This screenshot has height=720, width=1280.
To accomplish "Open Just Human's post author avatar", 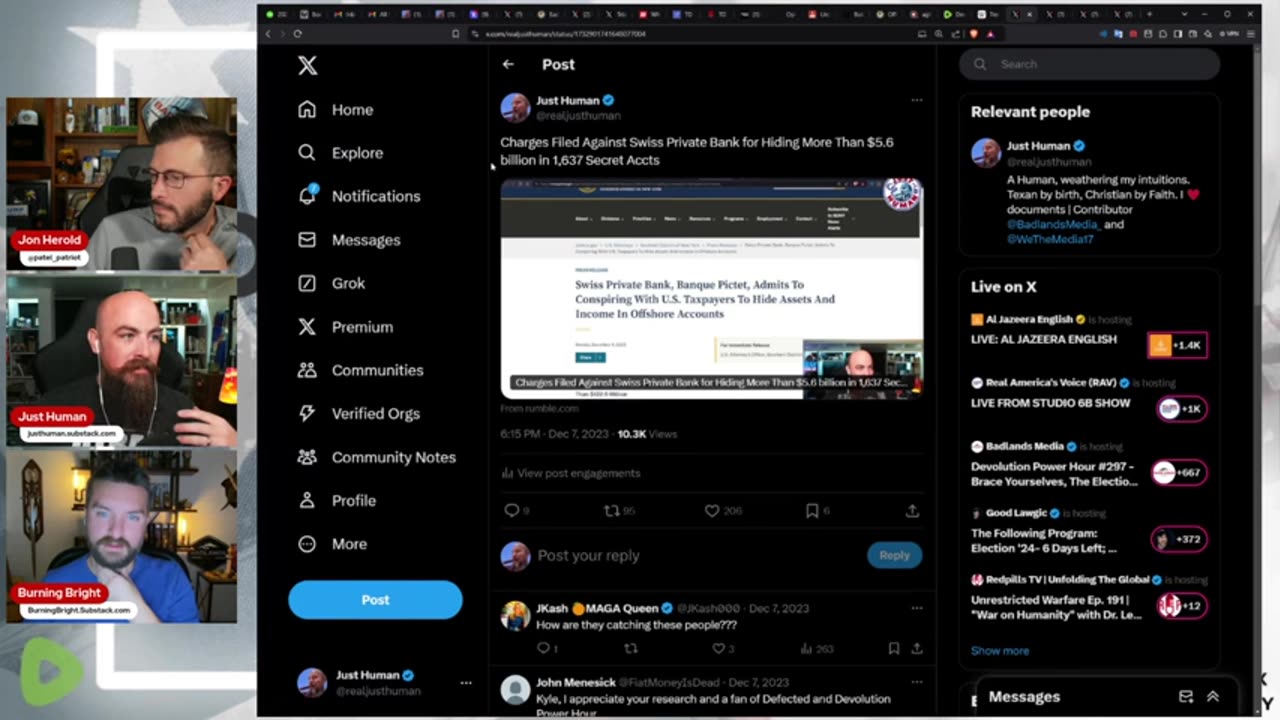I will point(515,107).
